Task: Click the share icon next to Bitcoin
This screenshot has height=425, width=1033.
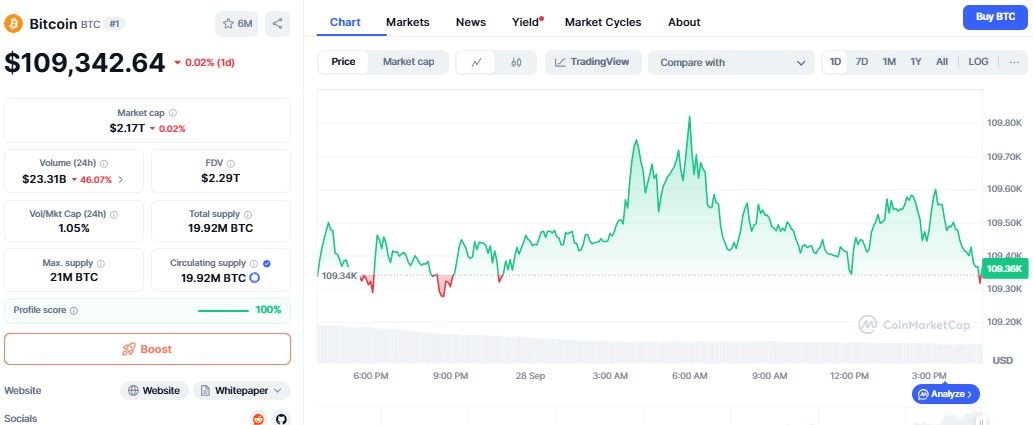Action: tap(278, 23)
